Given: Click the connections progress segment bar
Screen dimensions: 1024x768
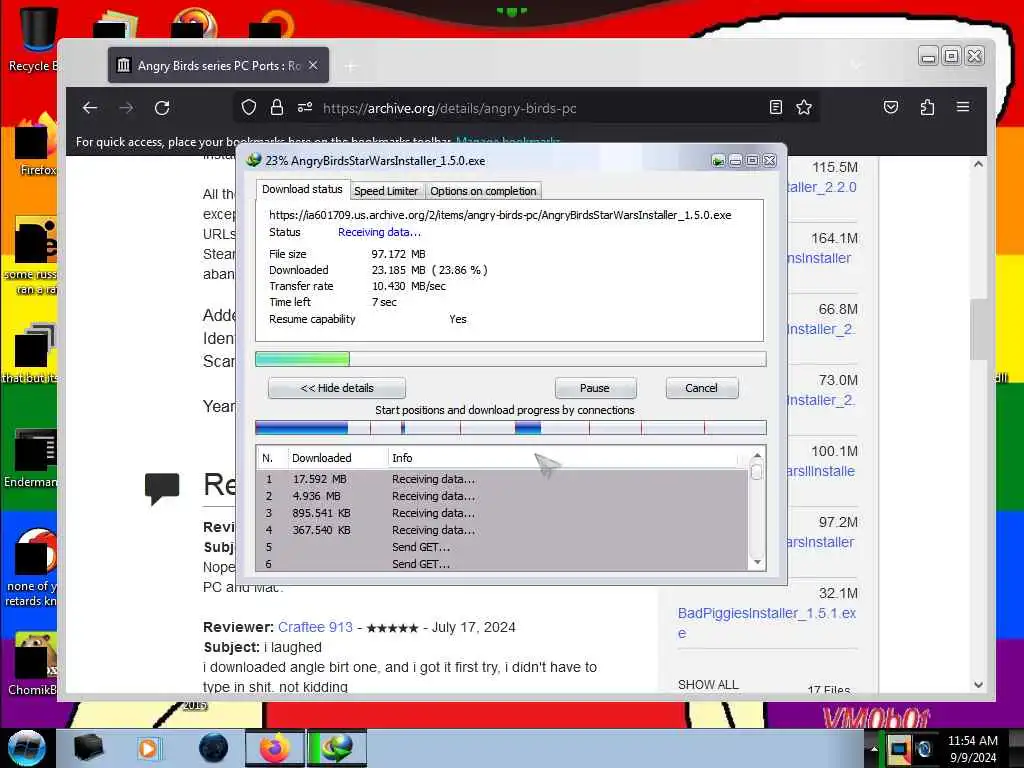Looking at the screenshot, I should [x=511, y=428].
